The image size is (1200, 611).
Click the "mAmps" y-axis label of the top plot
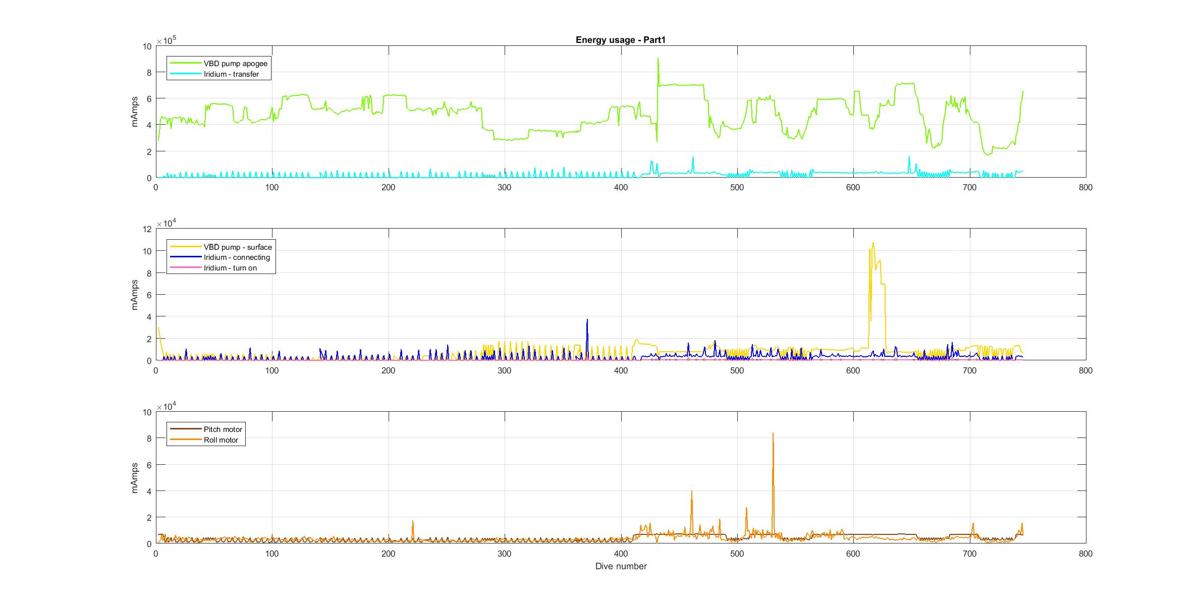coord(135,112)
